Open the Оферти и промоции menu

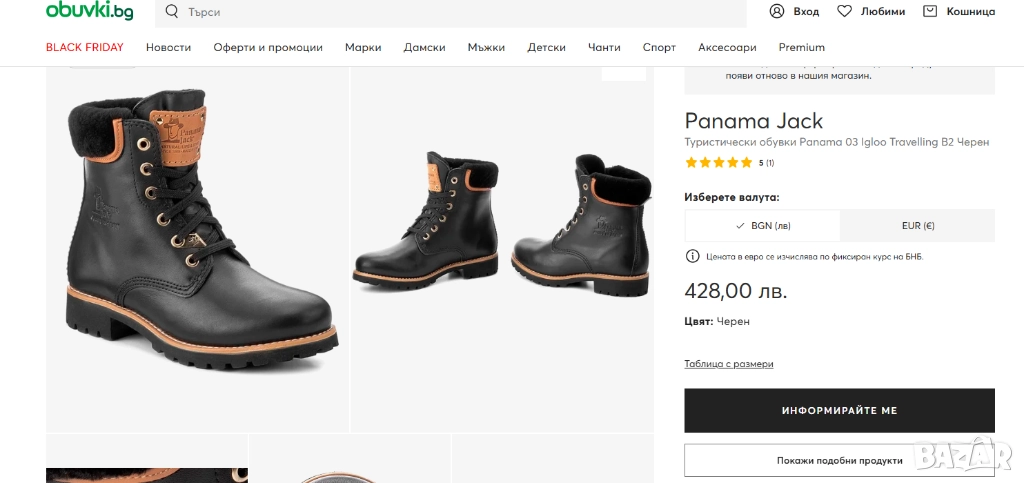click(x=268, y=47)
